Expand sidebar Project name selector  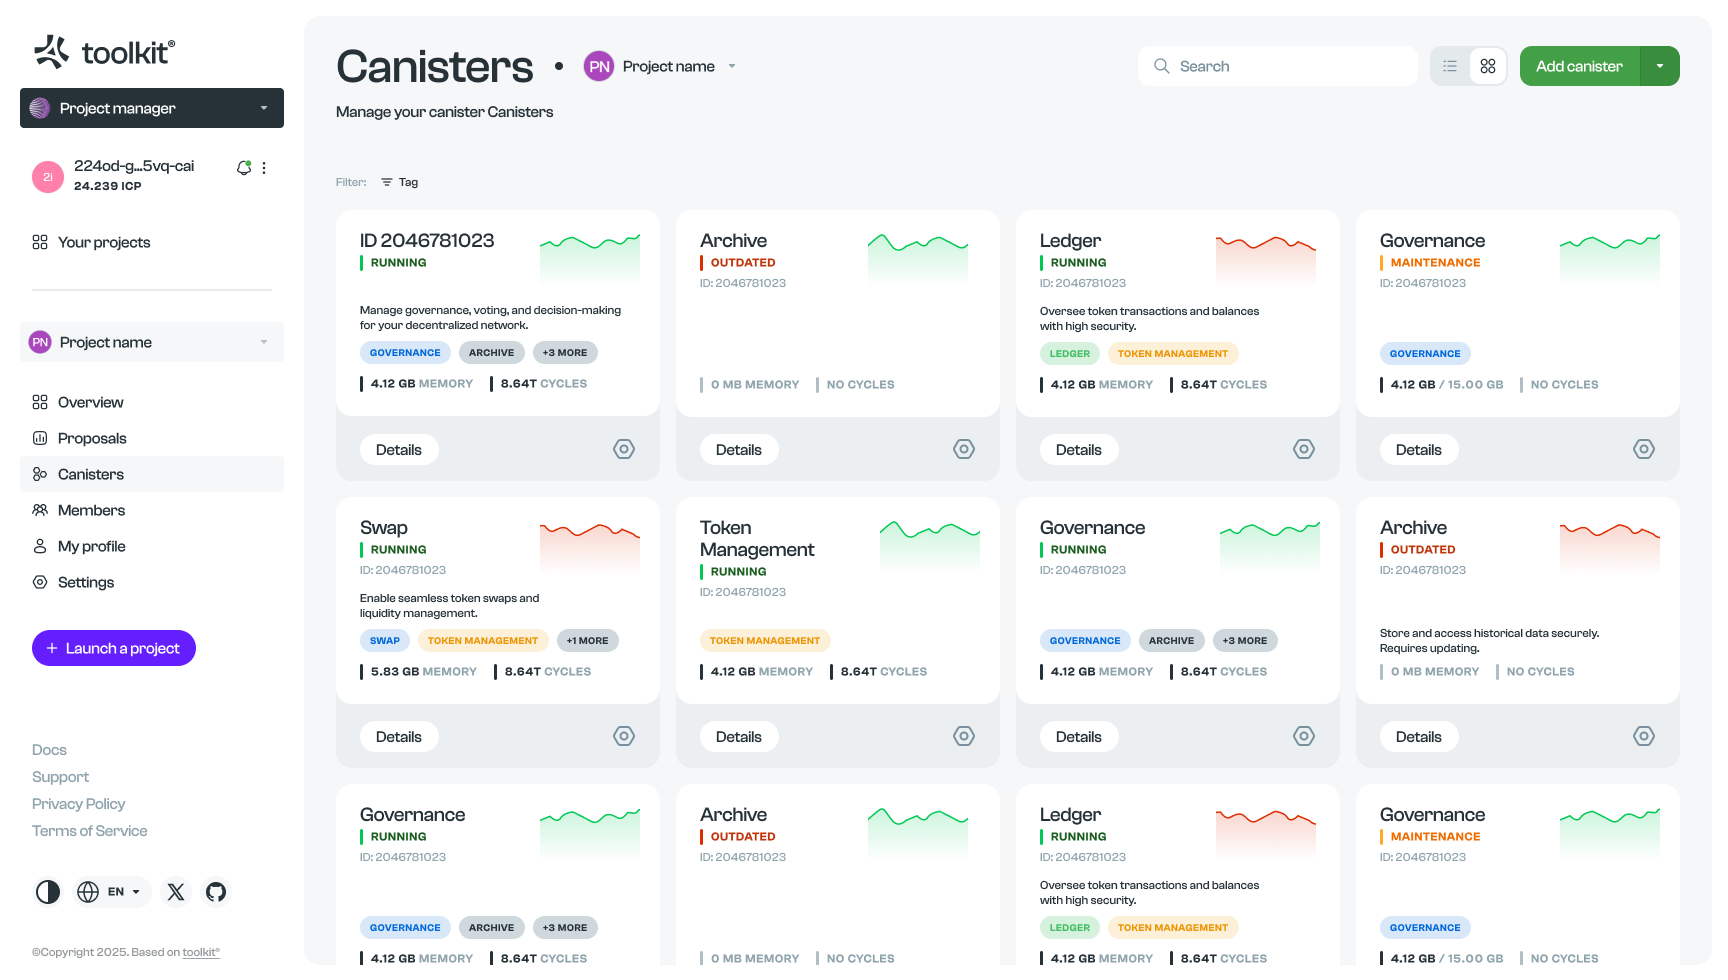[x=152, y=342]
